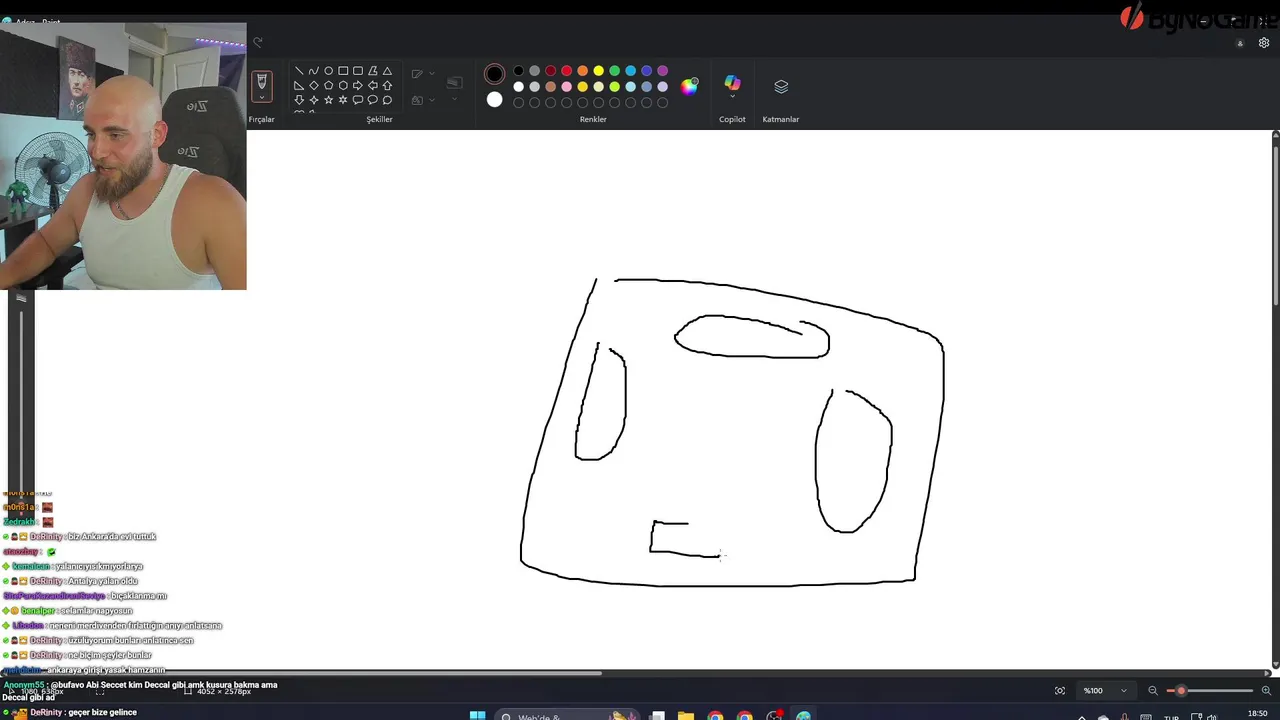
Task: Open first Chrome icon in taskbar
Action: [715, 716]
